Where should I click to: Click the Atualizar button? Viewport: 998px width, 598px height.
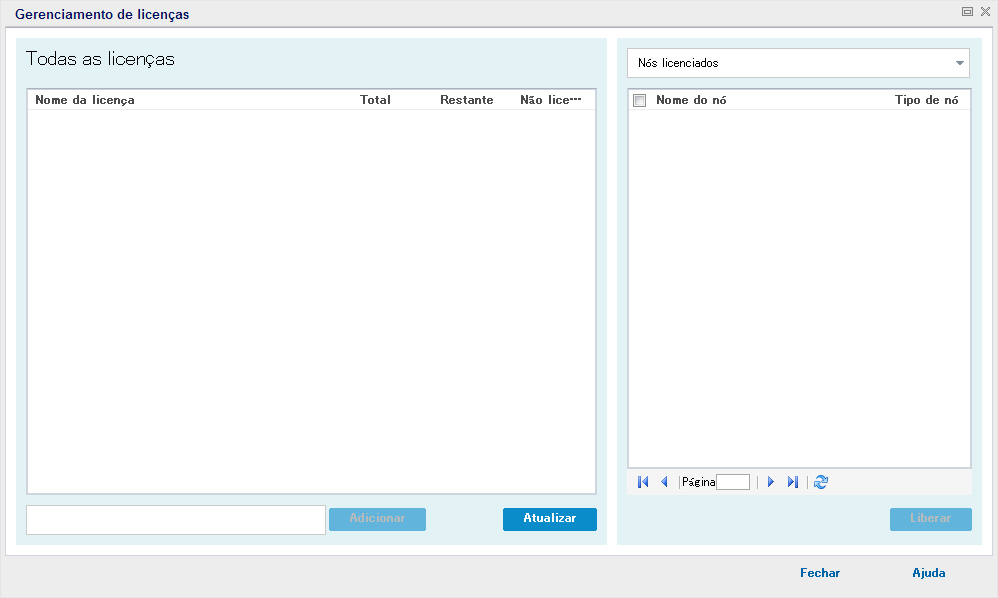pos(550,518)
